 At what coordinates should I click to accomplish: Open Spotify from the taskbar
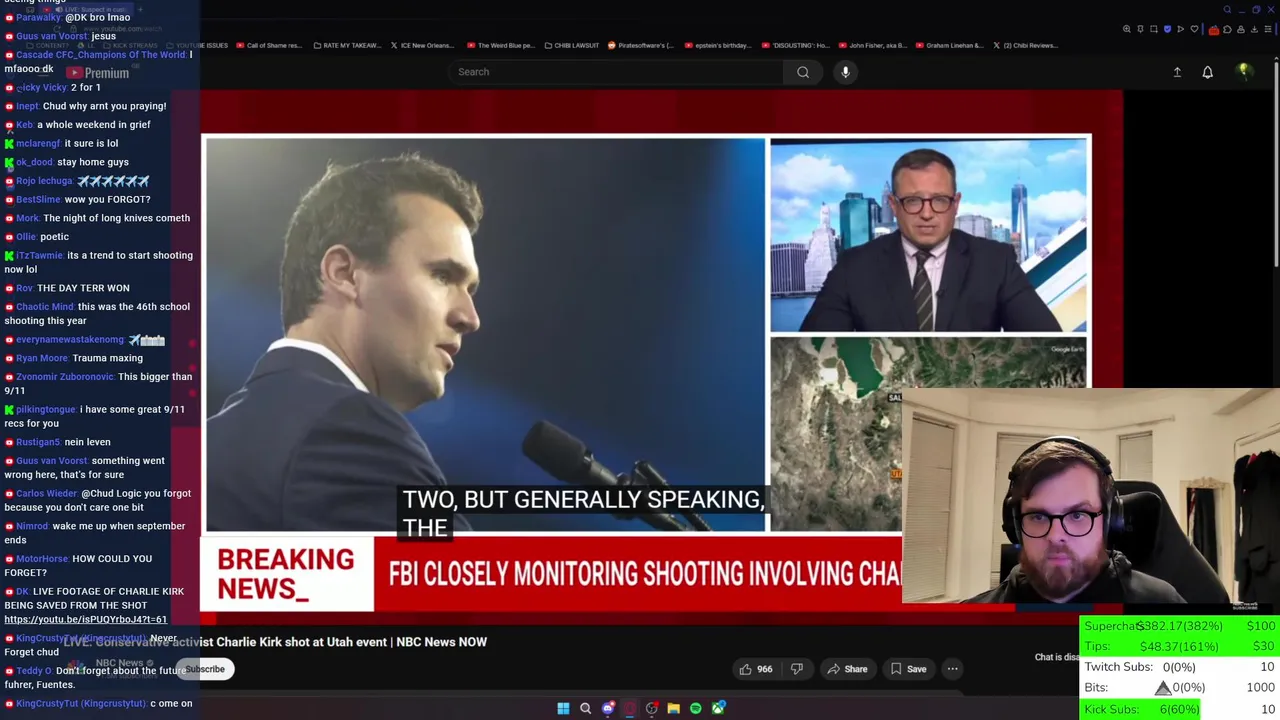(x=696, y=708)
